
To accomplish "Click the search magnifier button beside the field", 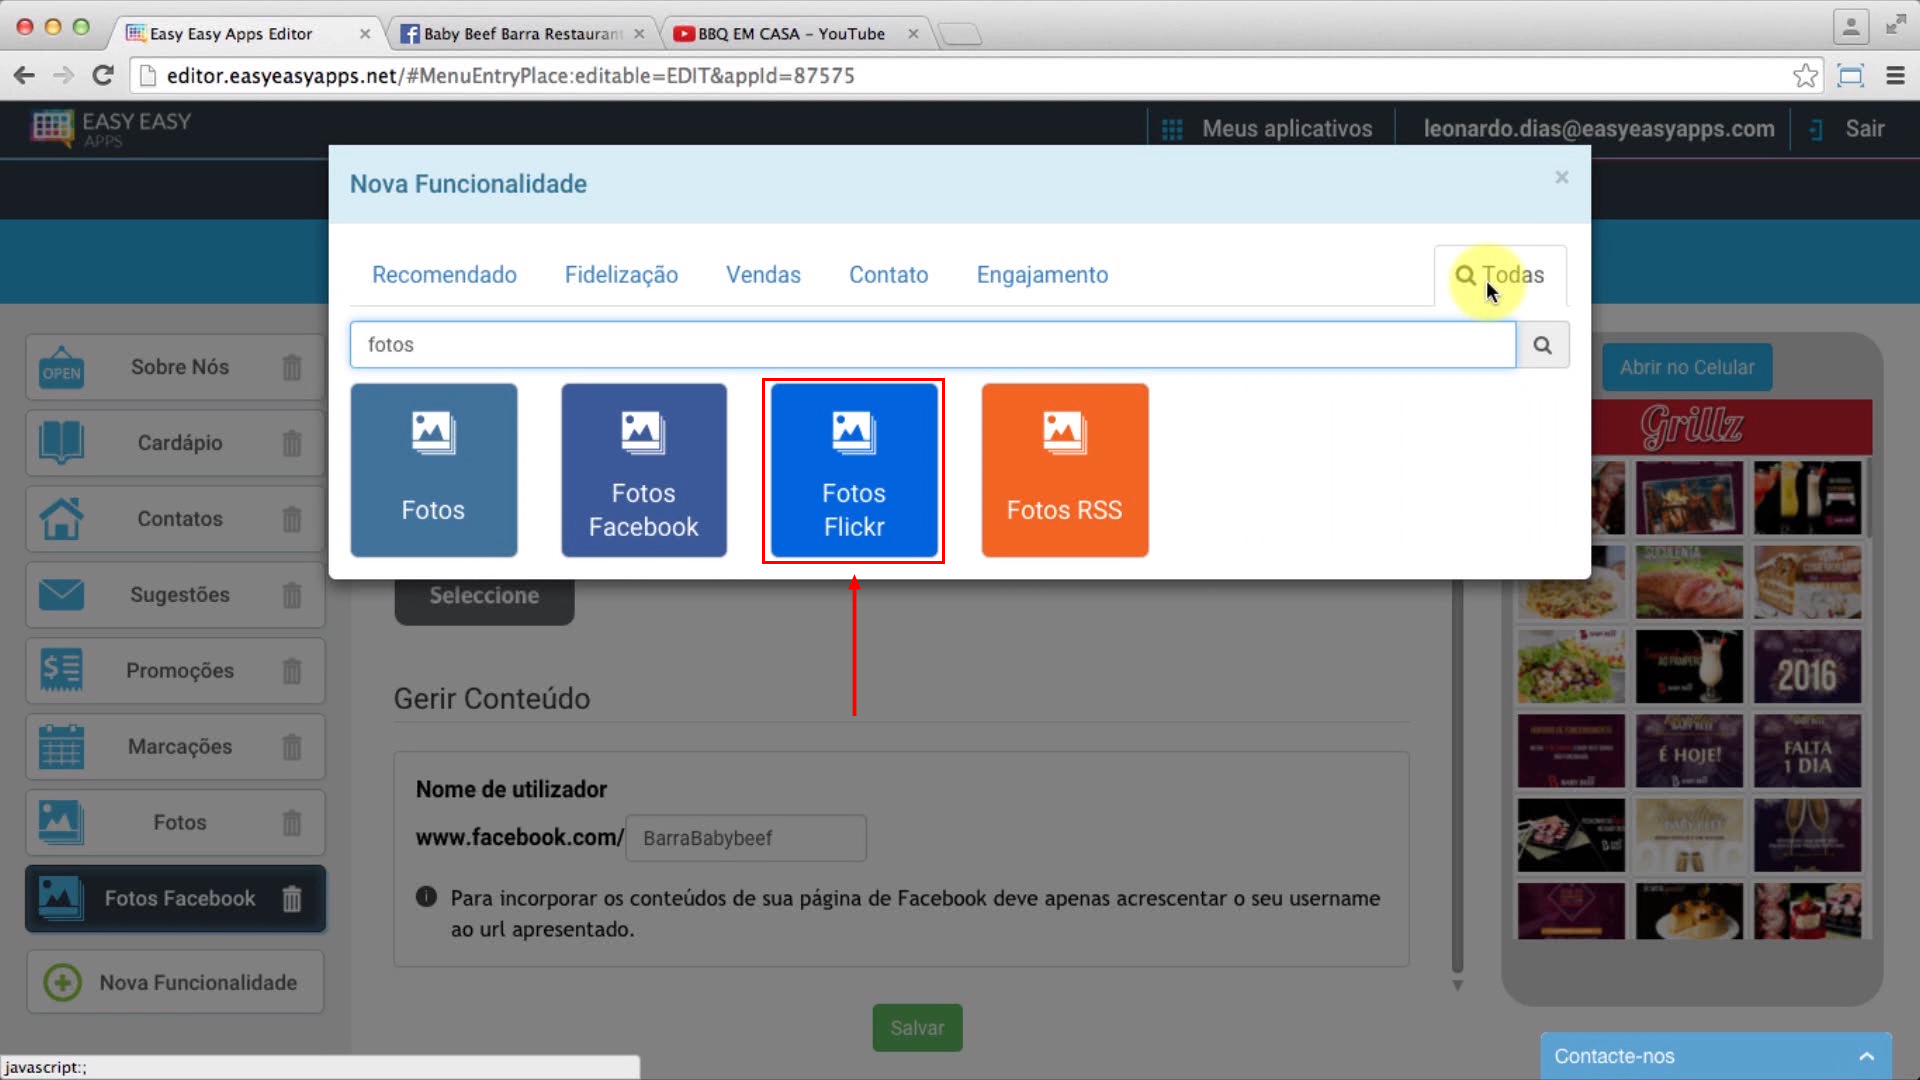I will pyautogui.click(x=1542, y=345).
